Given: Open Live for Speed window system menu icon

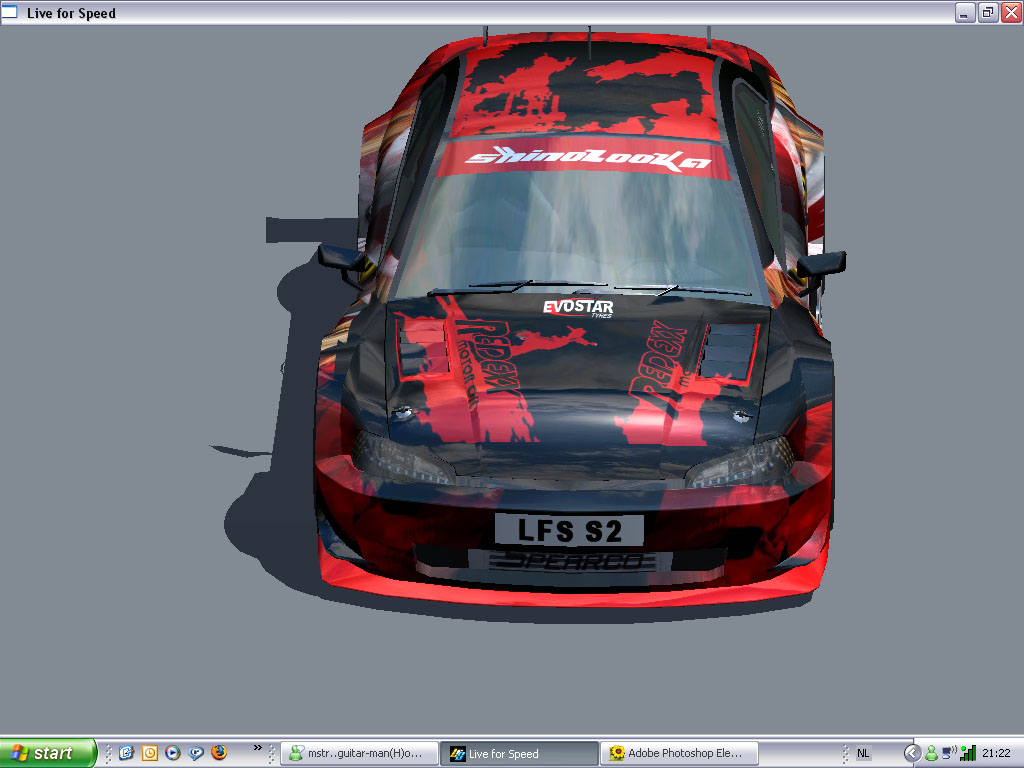Looking at the screenshot, I should (10, 12).
